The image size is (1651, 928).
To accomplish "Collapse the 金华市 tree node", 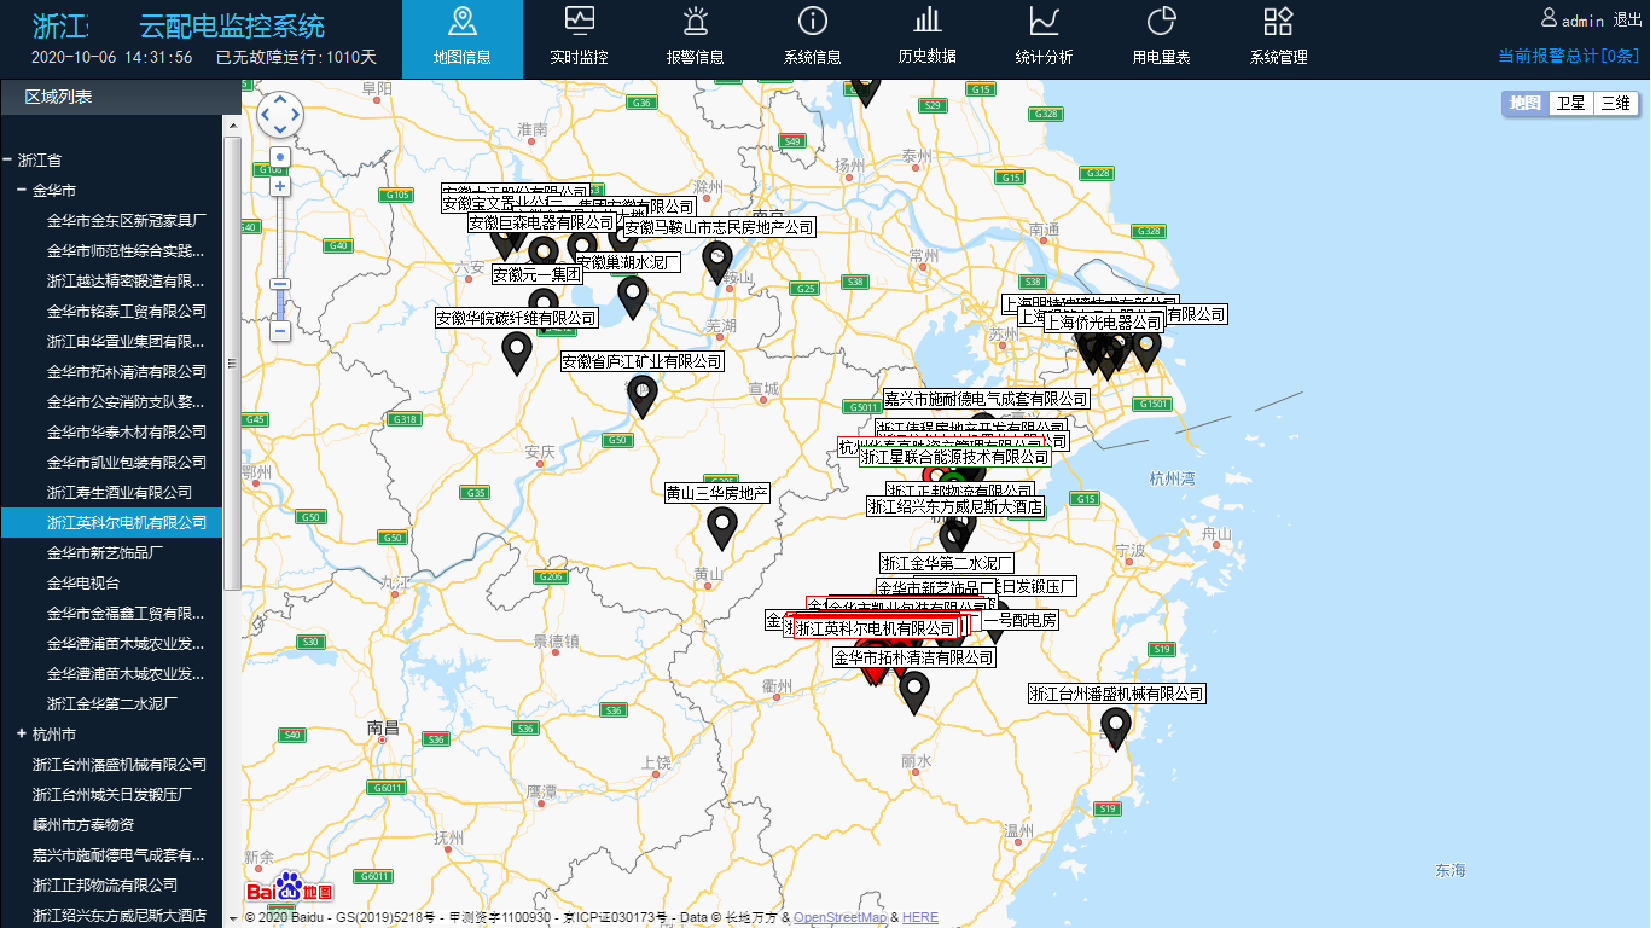I will (22, 190).
